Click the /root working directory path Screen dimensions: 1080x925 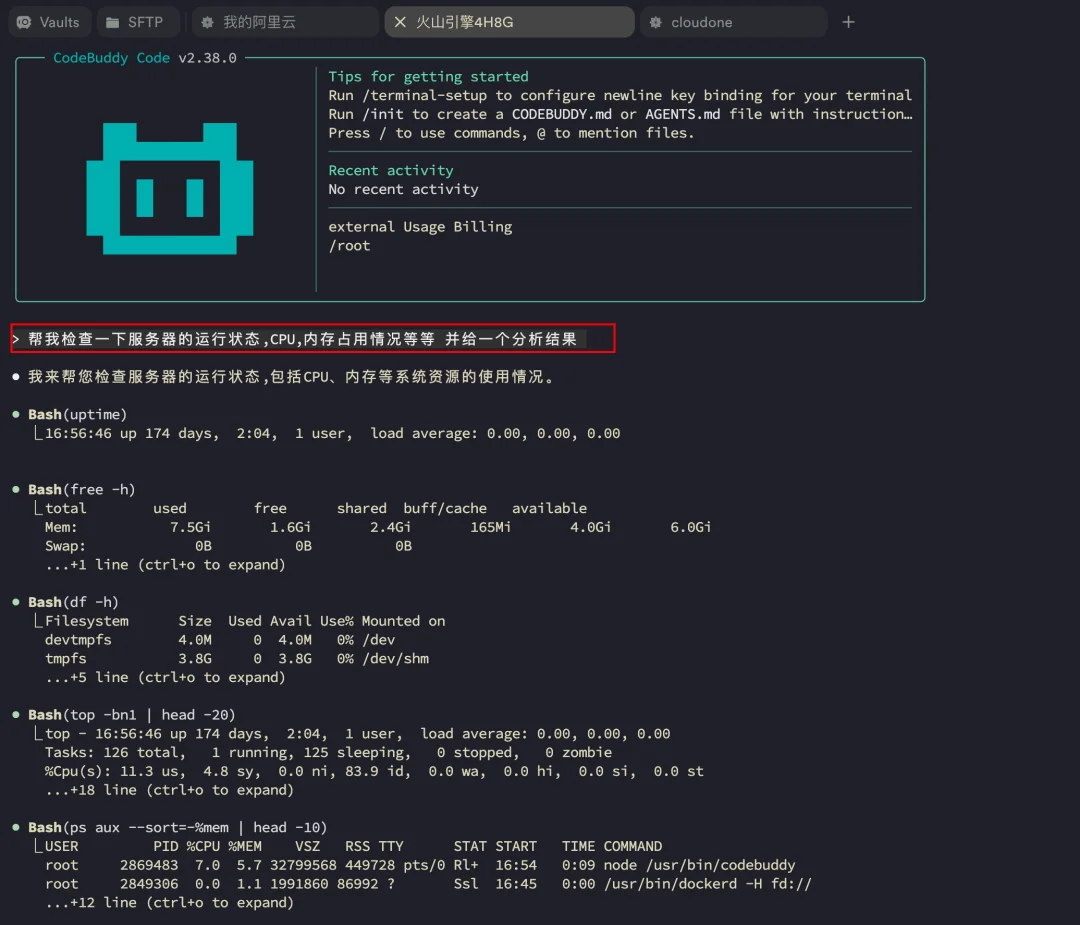coord(349,246)
